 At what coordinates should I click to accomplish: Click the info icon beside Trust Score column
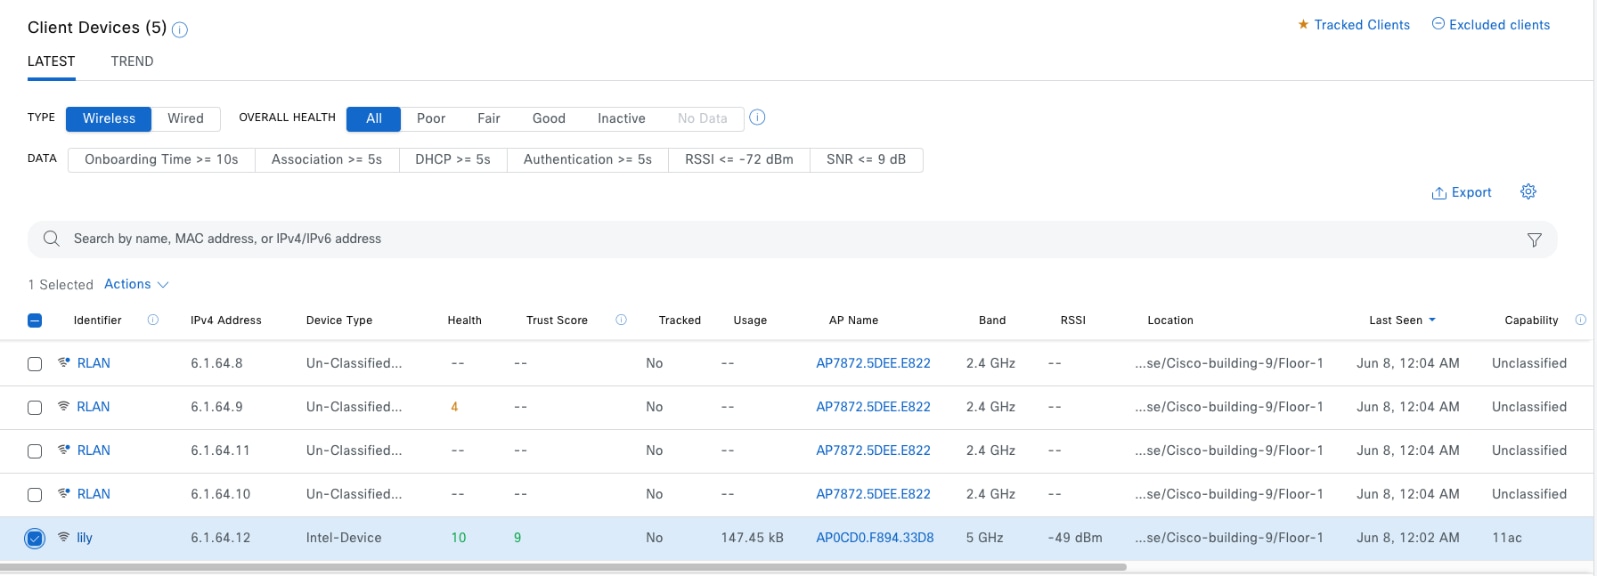coord(621,320)
